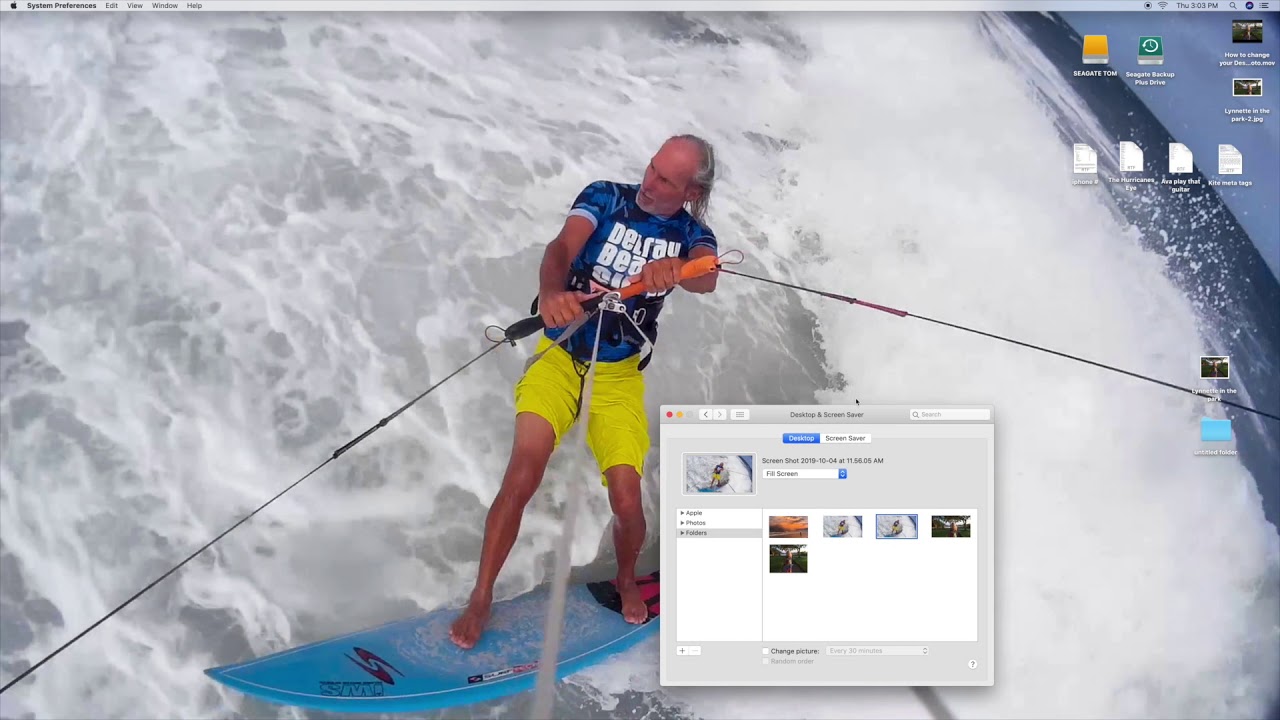
Task: Open the Every 30 minutes interval dropdown
Action: (877, 651)
